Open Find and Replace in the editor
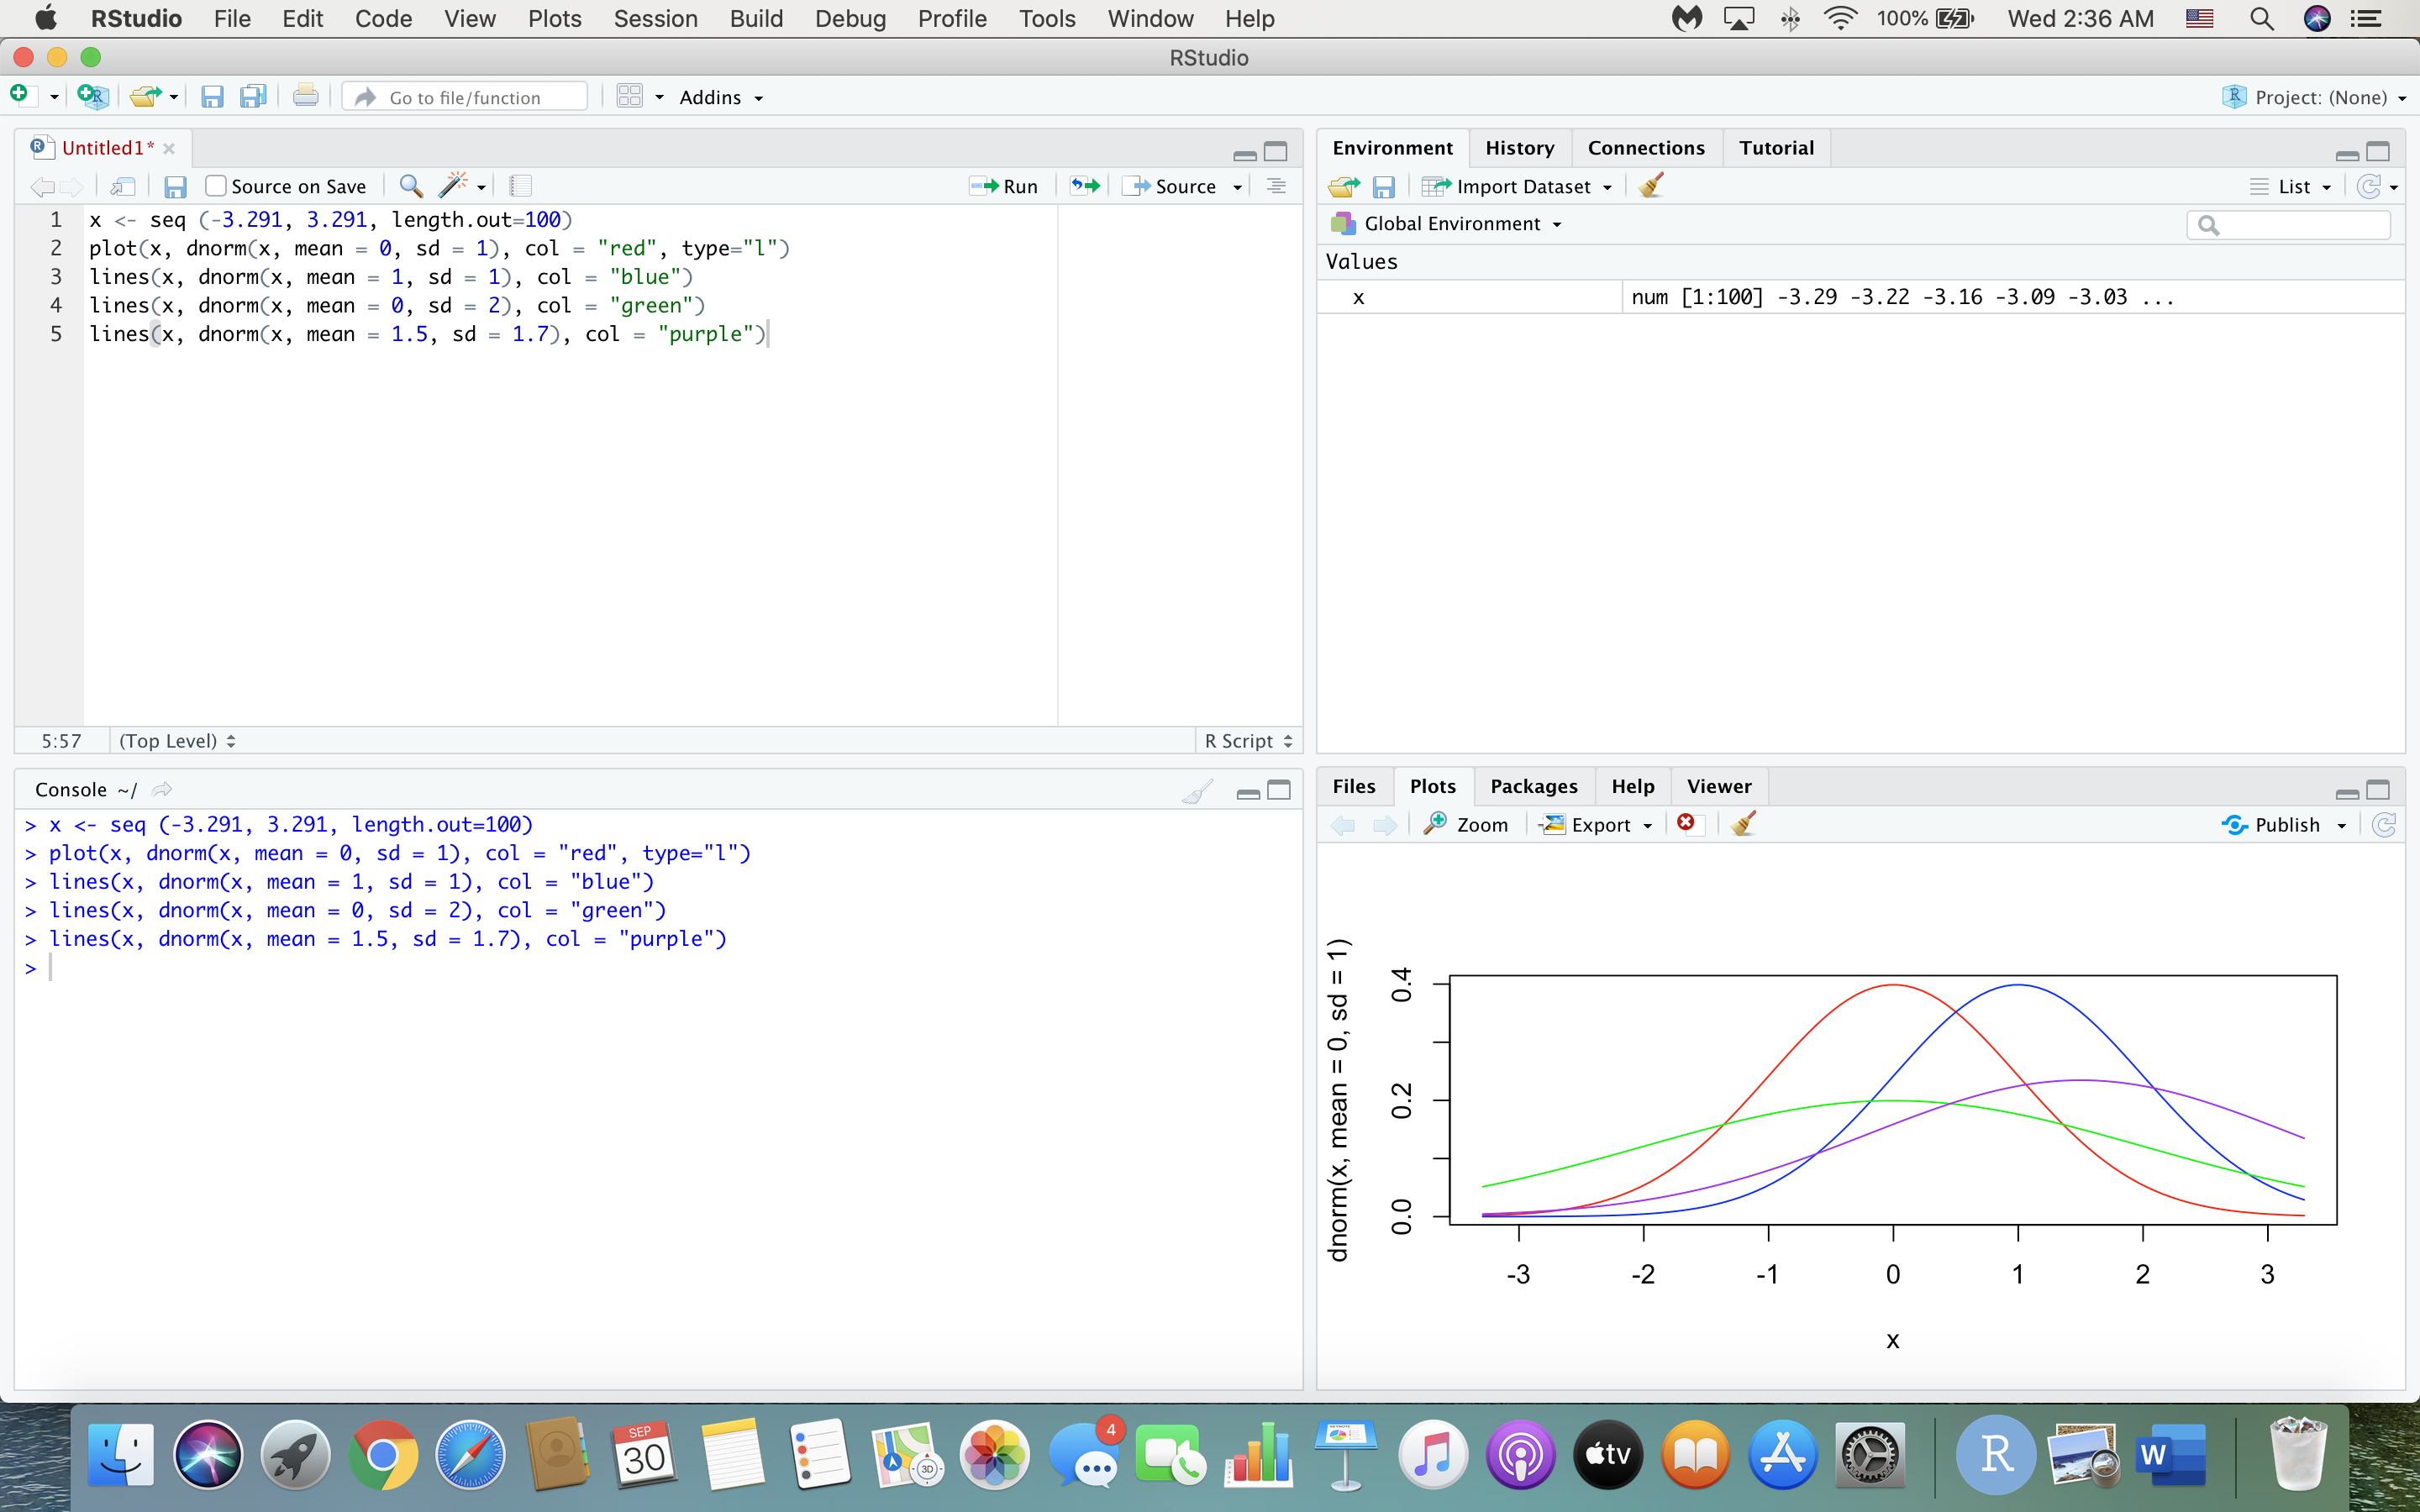 [410, 185]
